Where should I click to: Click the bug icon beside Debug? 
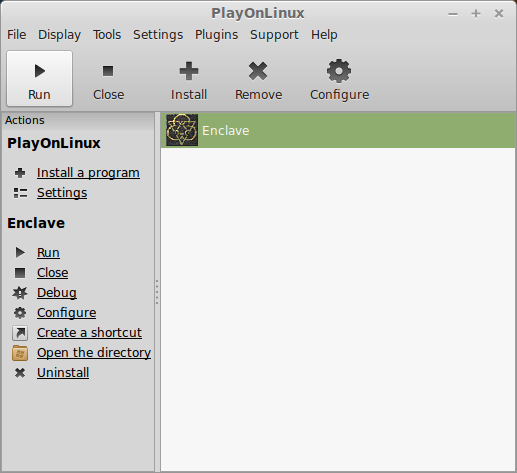(x=20, y=293)
